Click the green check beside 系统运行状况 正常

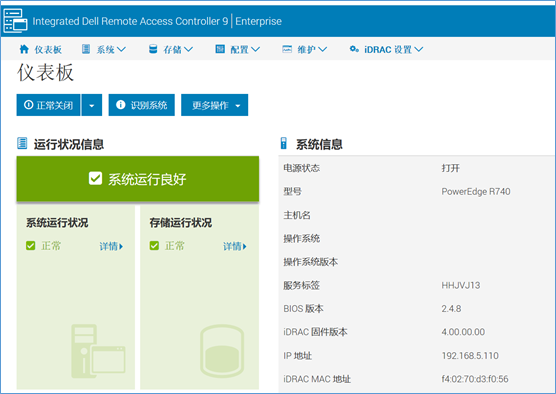(x=30, y=245)
